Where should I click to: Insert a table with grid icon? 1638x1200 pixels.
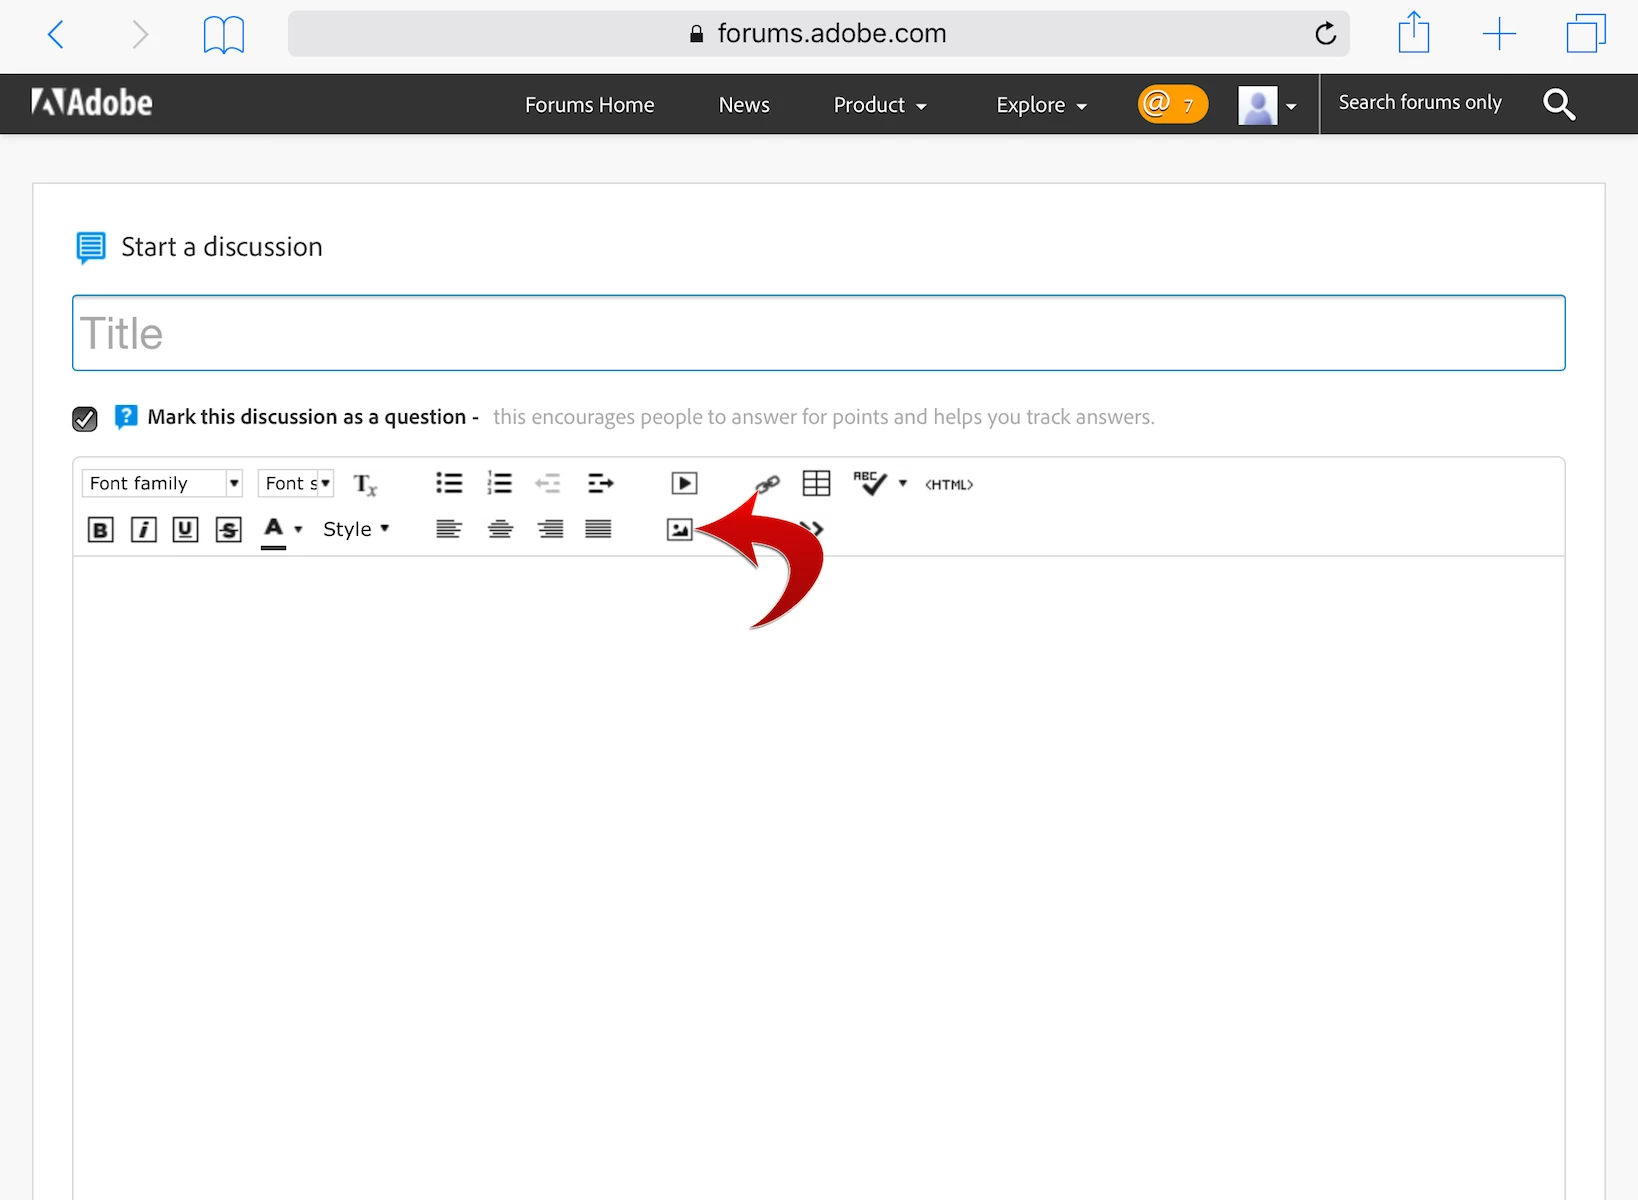[817, 484]
